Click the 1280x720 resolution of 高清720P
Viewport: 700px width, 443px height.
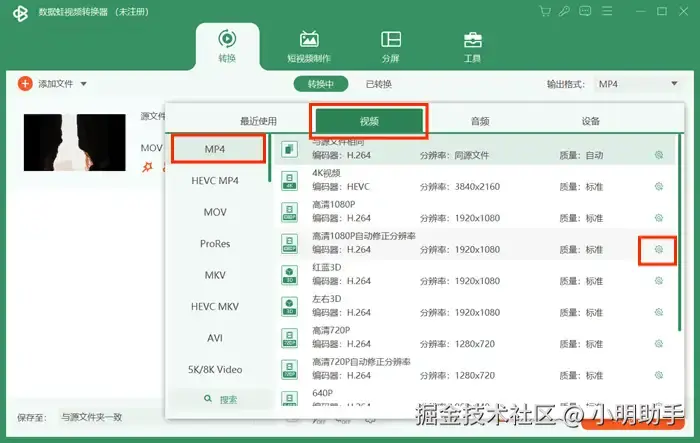point(475,344)
